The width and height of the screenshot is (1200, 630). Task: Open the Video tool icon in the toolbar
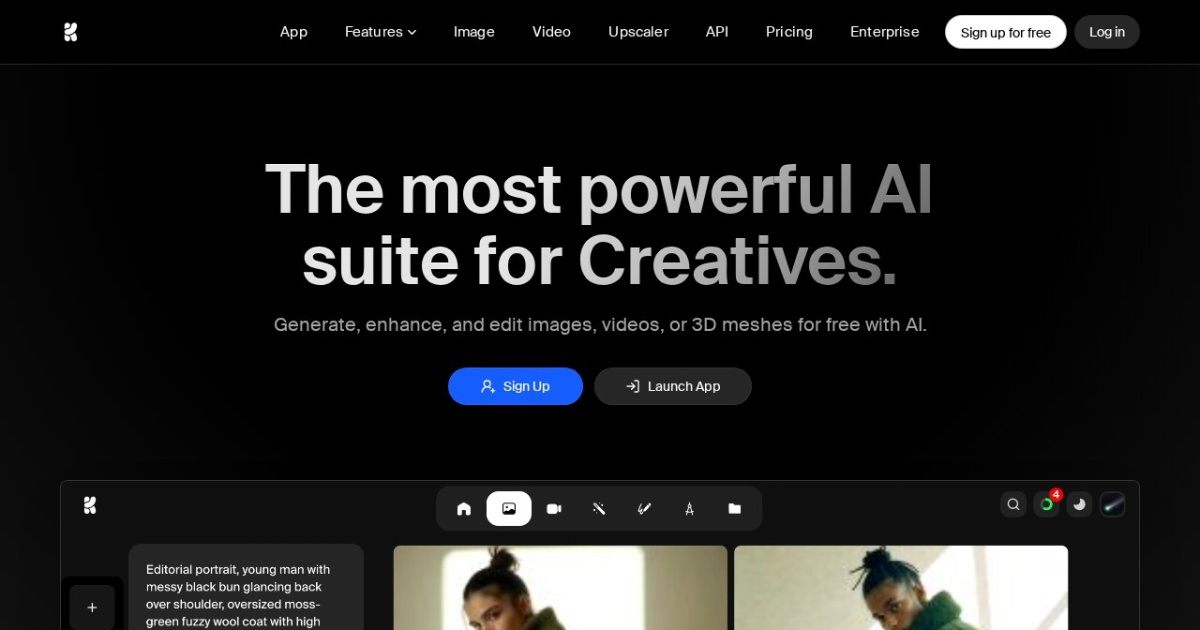pyautogui.click(x=554, y=508)
